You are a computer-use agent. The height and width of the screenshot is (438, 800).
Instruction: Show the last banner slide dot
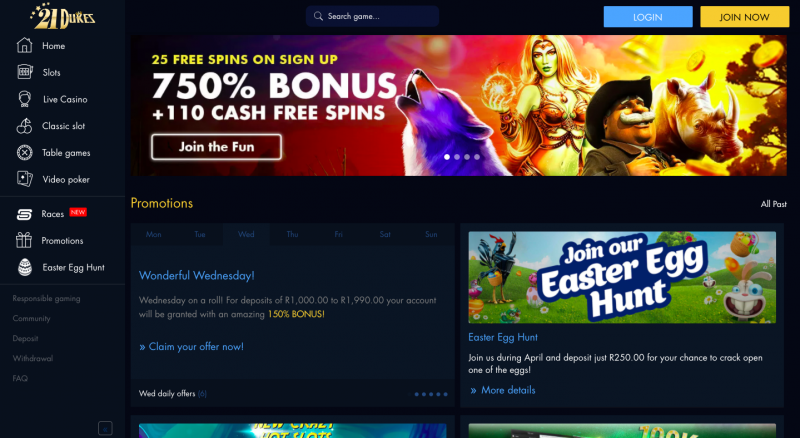477,157
